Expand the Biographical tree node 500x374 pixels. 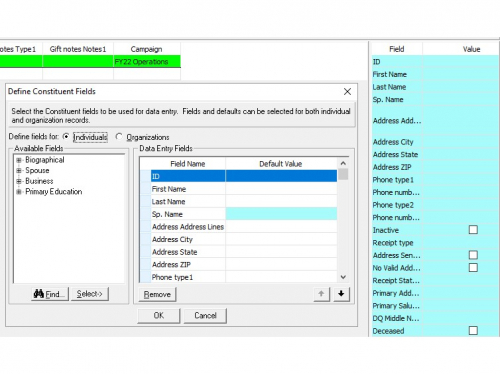pyautogui.click(x=19, y=160)
